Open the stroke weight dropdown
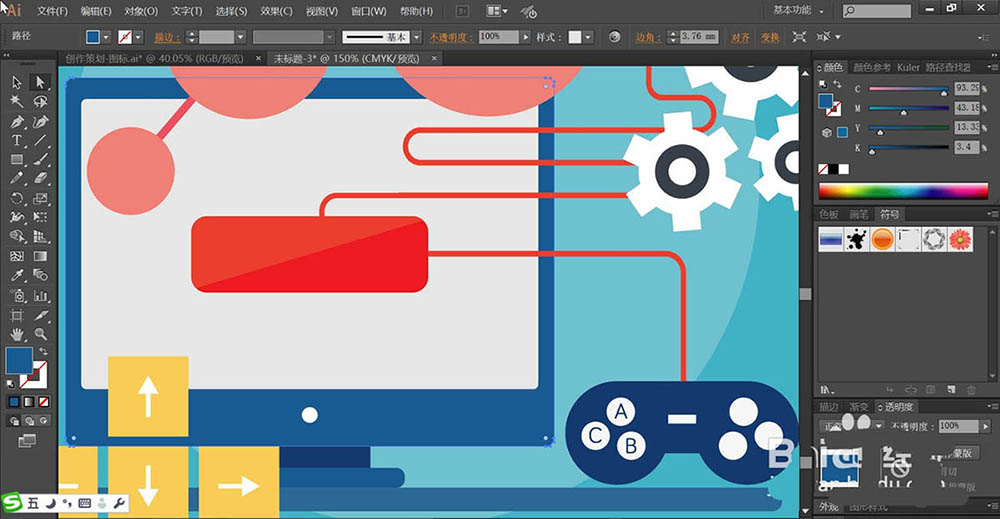Image resolution: width=1000 pixels, height=519 pixels. click(240, 37)
